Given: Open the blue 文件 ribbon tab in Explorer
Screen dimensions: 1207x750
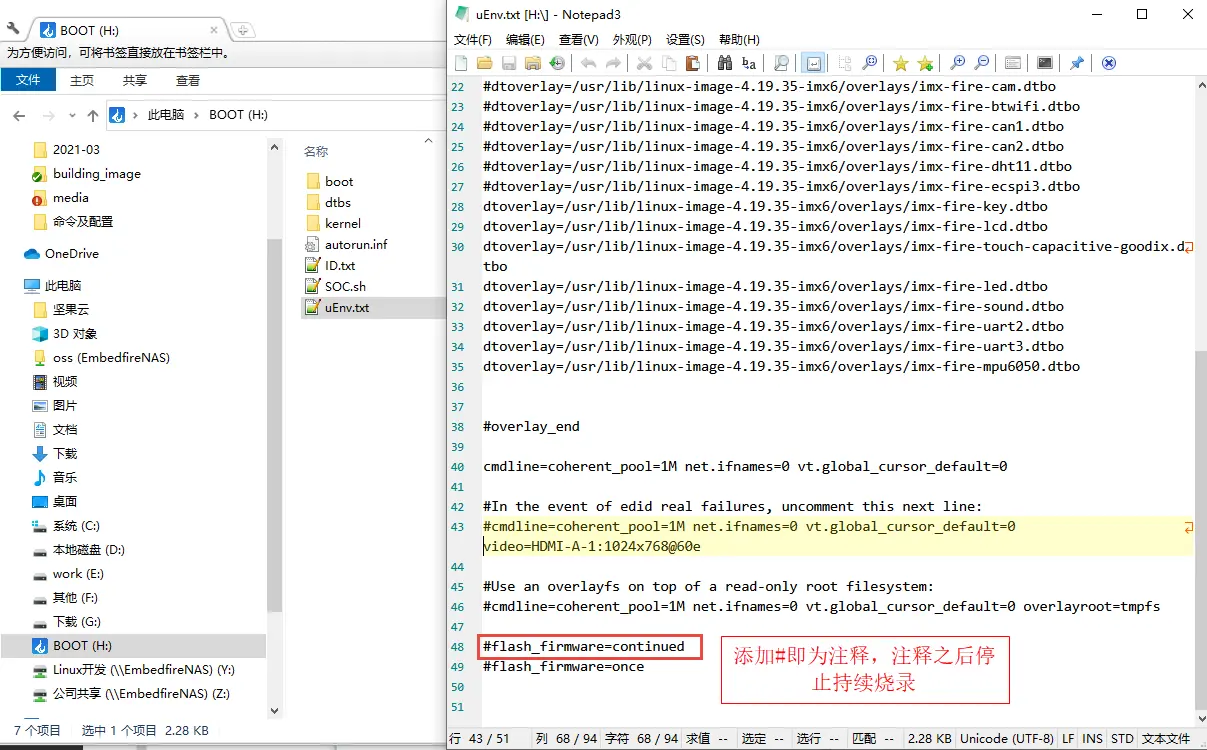Looking at the screenshot, I should [28, 80].
